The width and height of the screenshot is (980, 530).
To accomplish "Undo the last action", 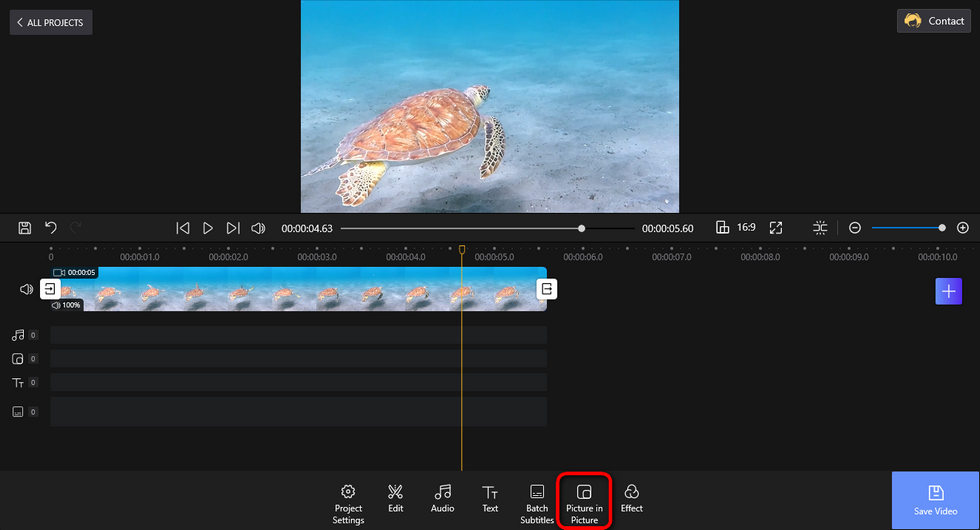I will [51, 228].
